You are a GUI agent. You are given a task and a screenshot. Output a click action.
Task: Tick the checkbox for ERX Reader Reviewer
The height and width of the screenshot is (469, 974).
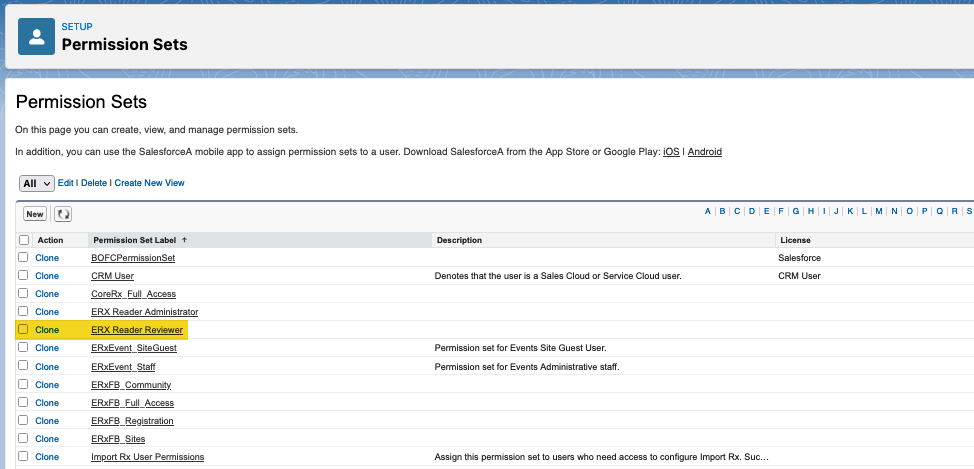[23, 329]
